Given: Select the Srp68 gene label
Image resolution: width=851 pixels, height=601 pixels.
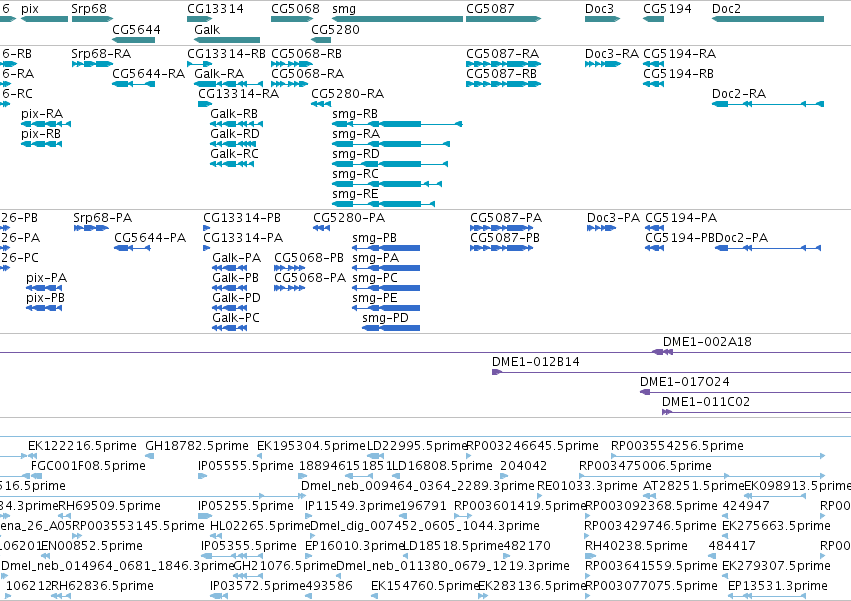Looking at the screenshot, I should [x=89, y=9].
